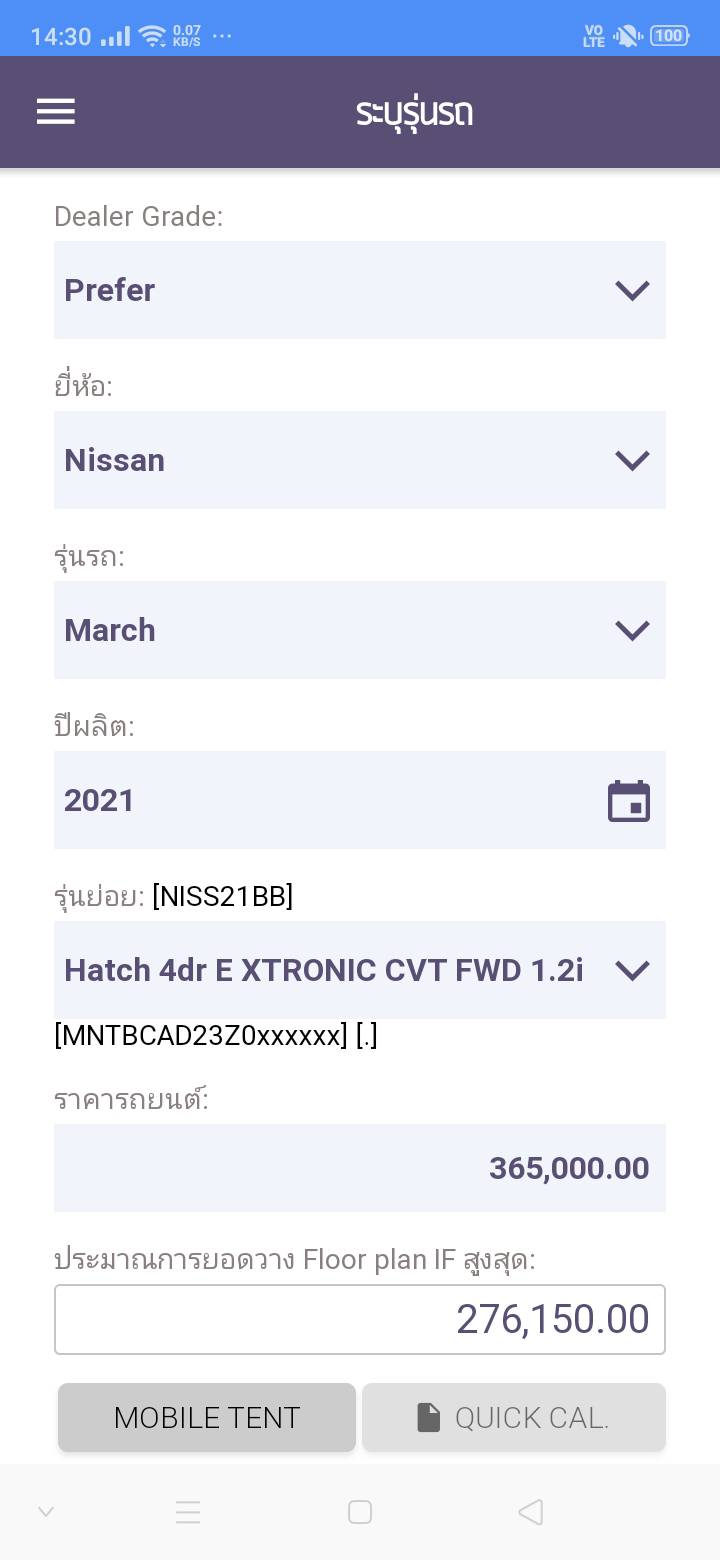Open the March car model dropdown
720x1560 pixels.
point(360,630)
